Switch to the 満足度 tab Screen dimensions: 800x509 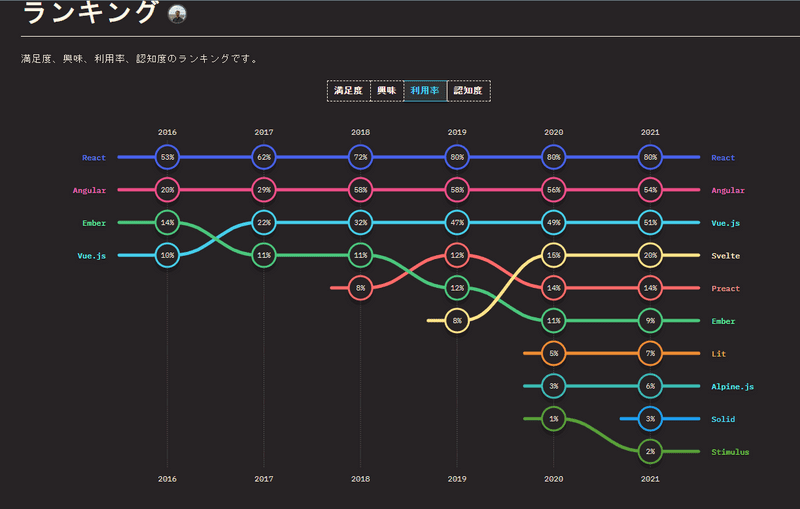[348, 91]
